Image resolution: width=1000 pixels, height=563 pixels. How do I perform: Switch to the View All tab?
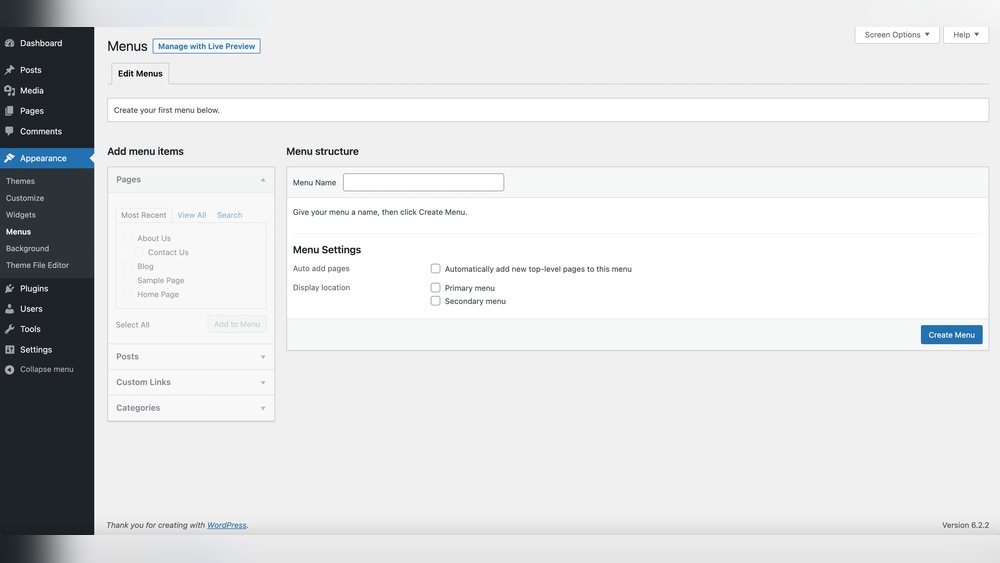tap(192, 216)
